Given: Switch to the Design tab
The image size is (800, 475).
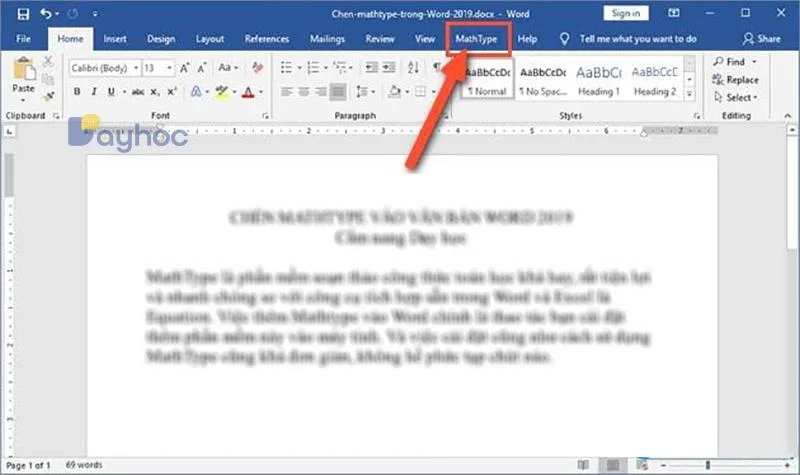Looking at the screenshot, I should tap(161, 39).
